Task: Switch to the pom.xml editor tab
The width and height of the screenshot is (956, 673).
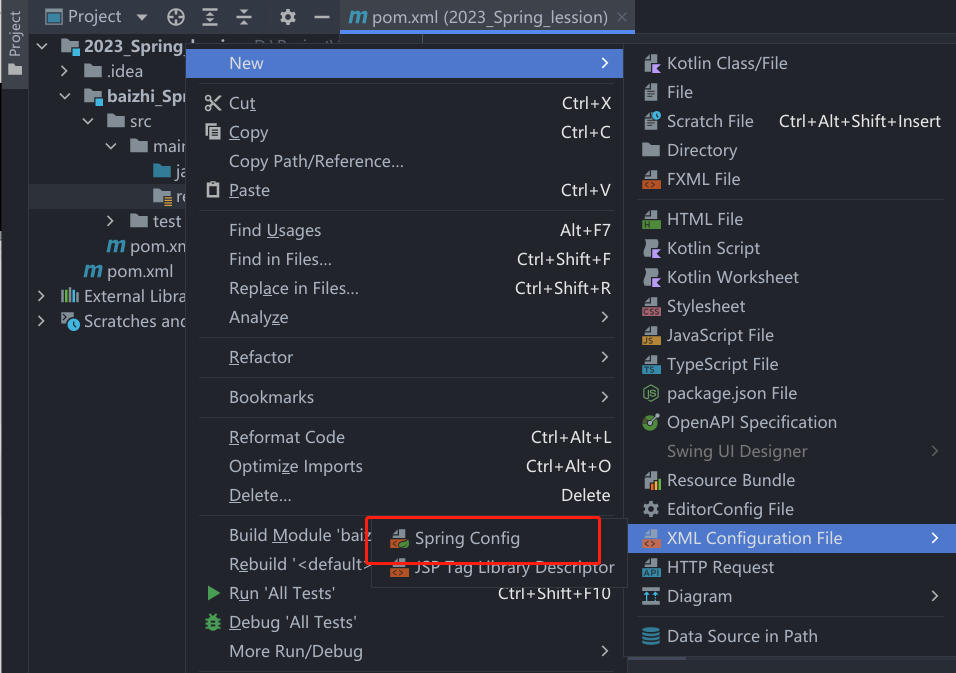Action: [x=479, y=17]
